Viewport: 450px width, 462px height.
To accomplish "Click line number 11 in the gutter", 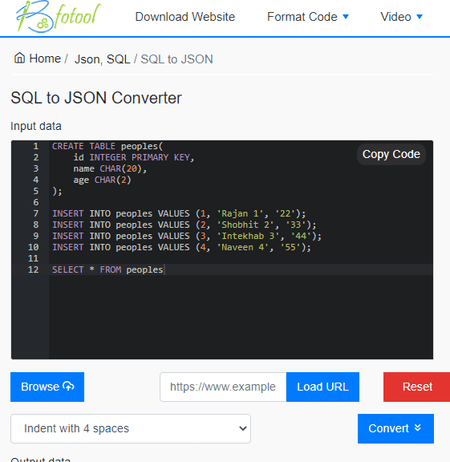I will [33, 258].
